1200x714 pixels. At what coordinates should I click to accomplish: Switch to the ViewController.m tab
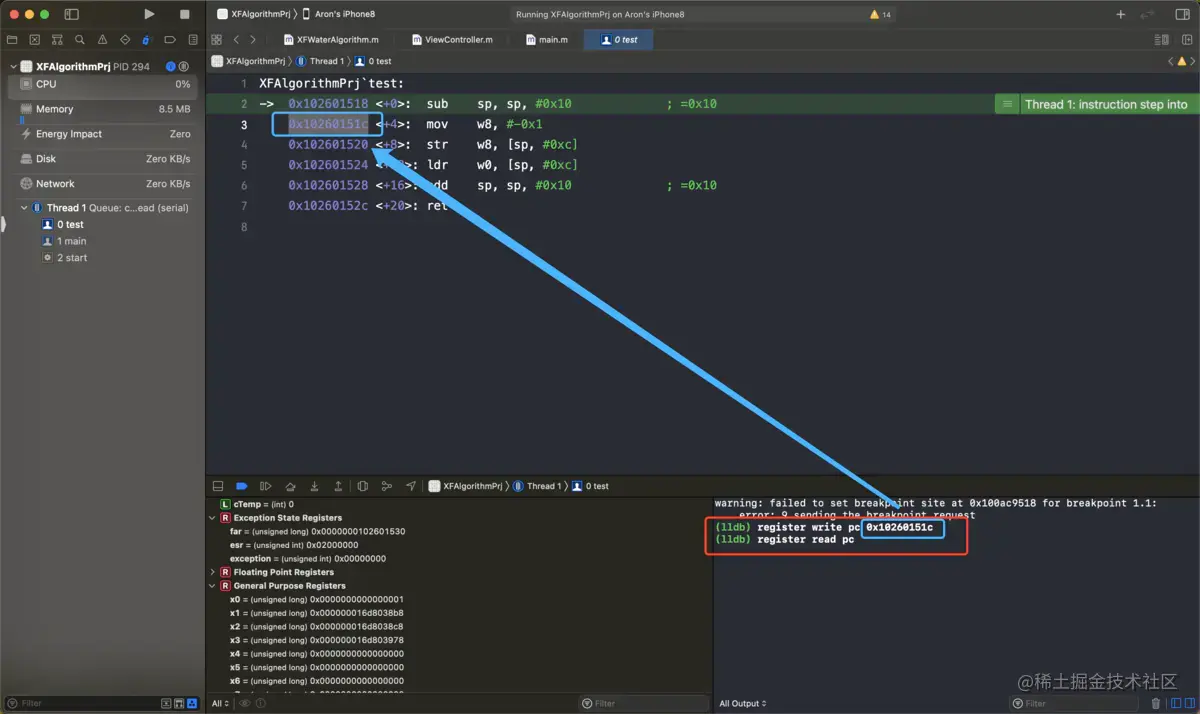pyautogui.click(x=452, y=40)
